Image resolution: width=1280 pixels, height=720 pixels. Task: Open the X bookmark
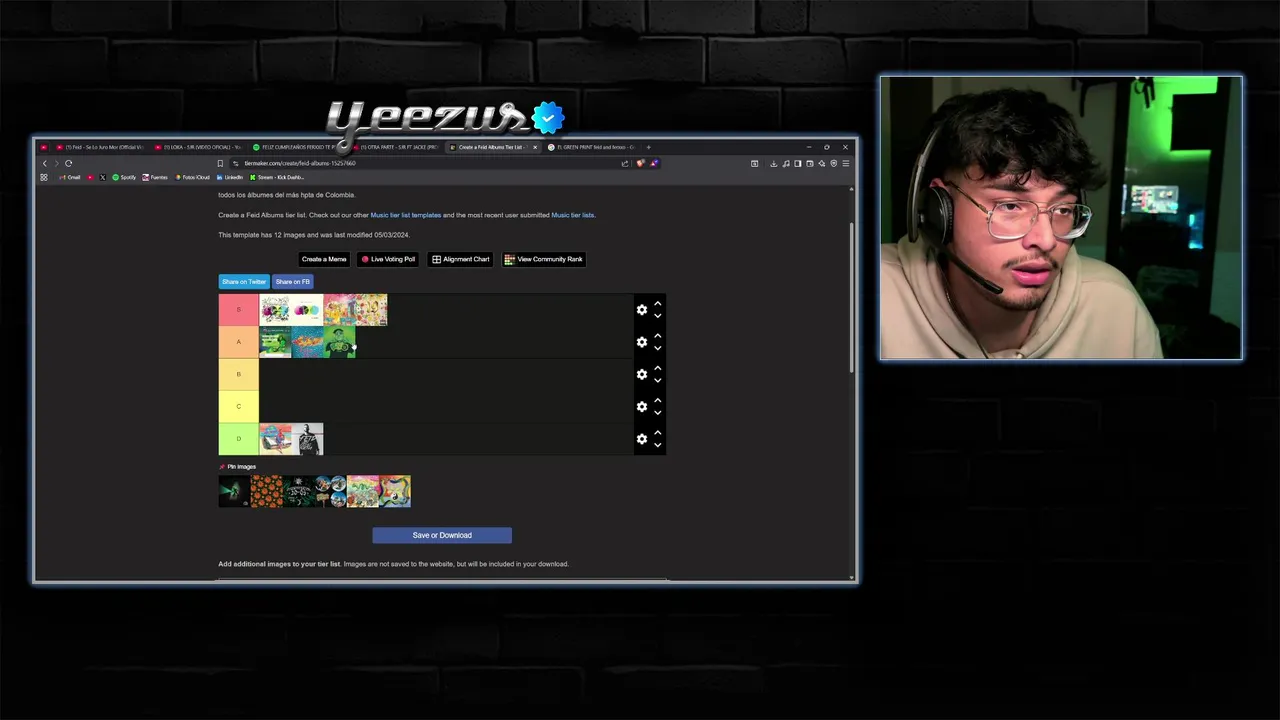(102, 177)
